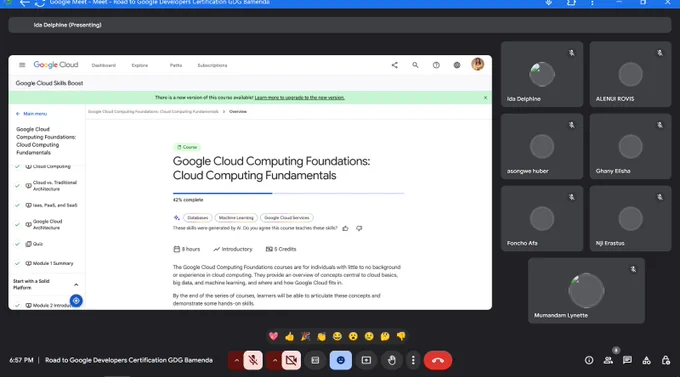Open video settings arrow beside camera
The width and height of the screenshot is (680, 377).
coord(275,360)
